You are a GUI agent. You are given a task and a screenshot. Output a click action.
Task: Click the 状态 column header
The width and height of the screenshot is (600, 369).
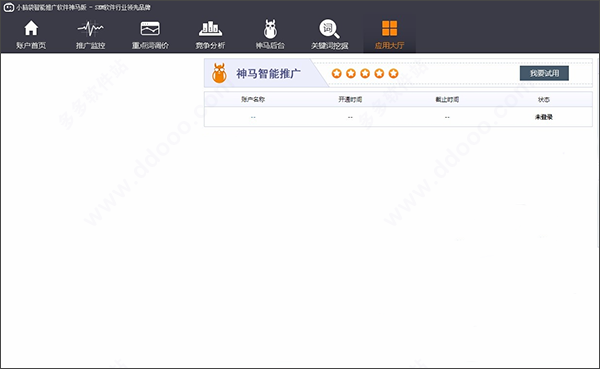(544, 100)
